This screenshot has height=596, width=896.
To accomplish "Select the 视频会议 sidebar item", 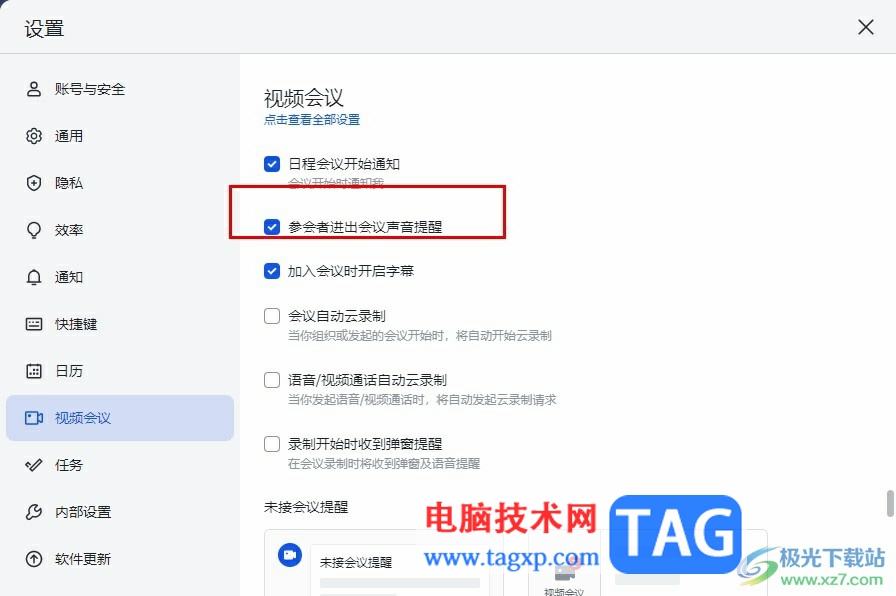I will point(120,418).
